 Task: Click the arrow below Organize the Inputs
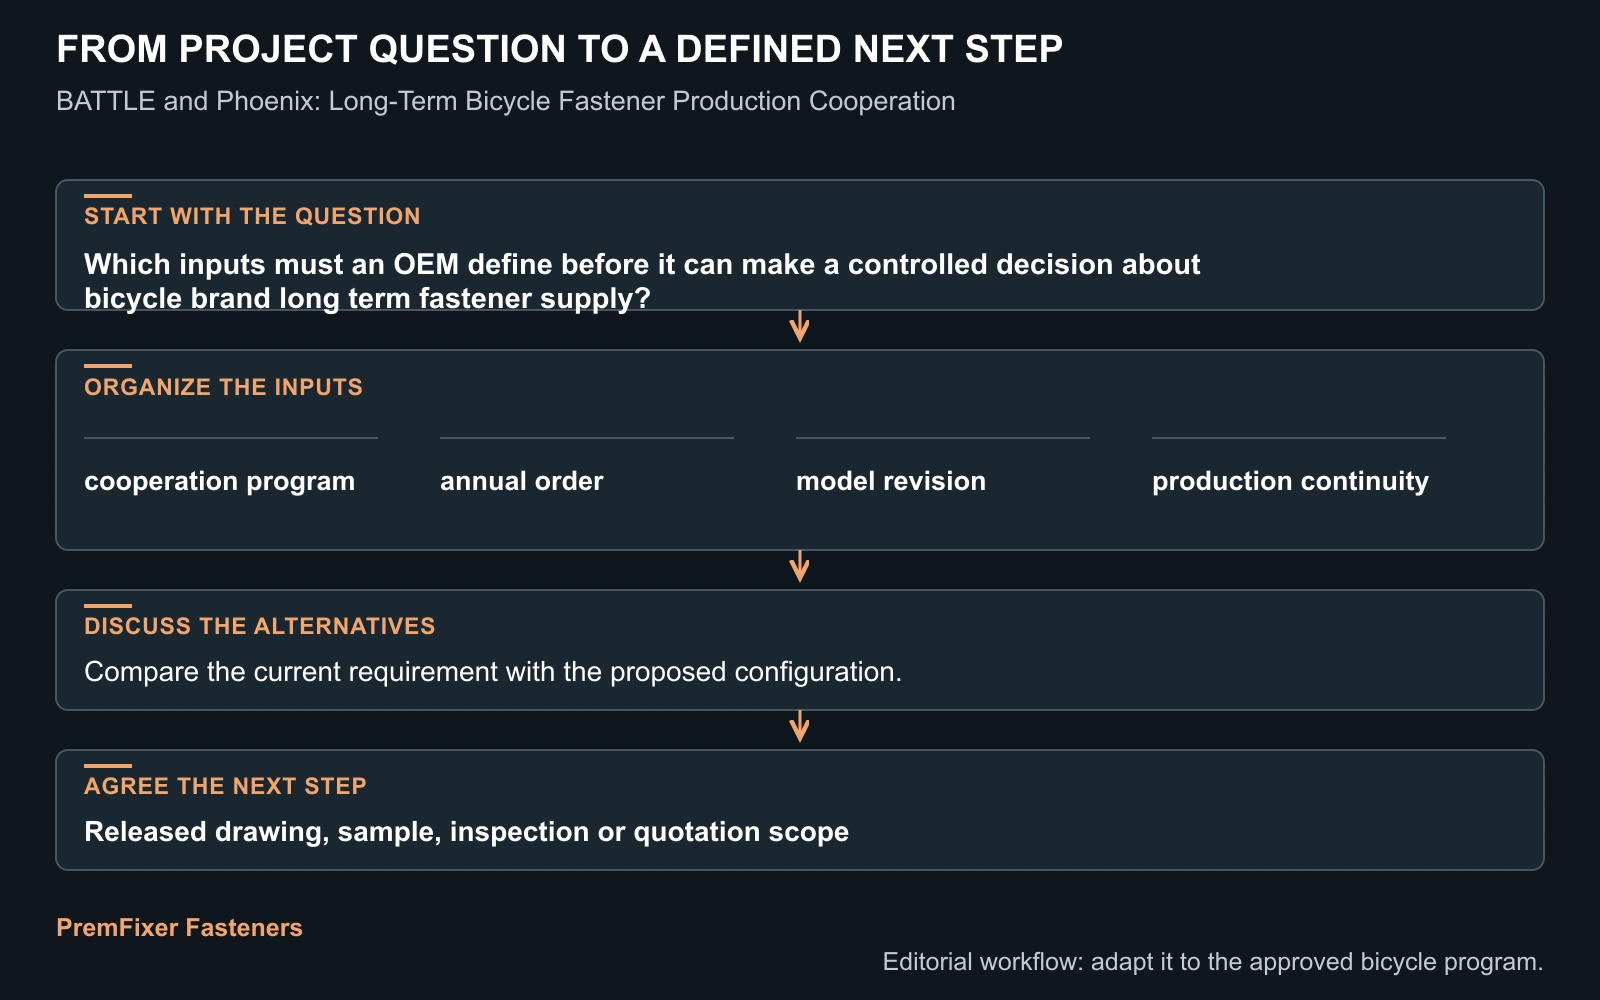pos(799,567)
